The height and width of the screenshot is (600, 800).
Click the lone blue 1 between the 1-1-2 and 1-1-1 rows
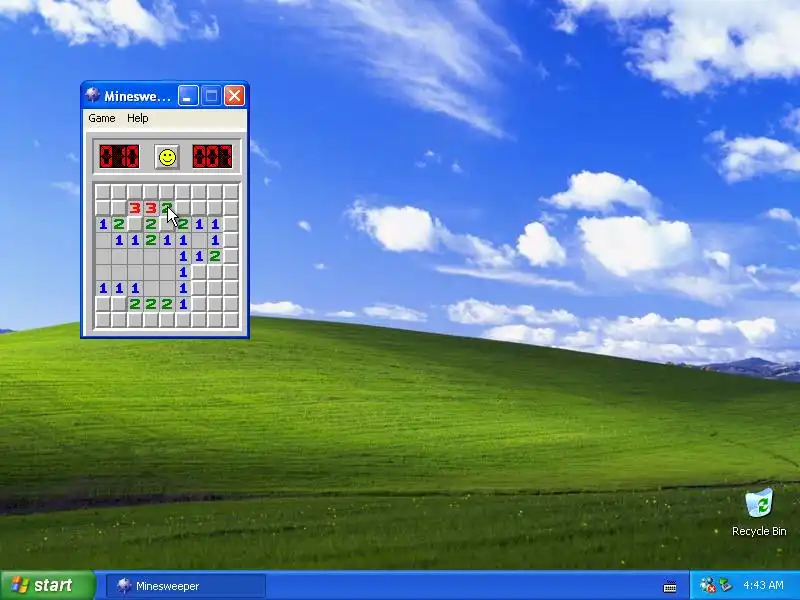[x=183, y=272]
